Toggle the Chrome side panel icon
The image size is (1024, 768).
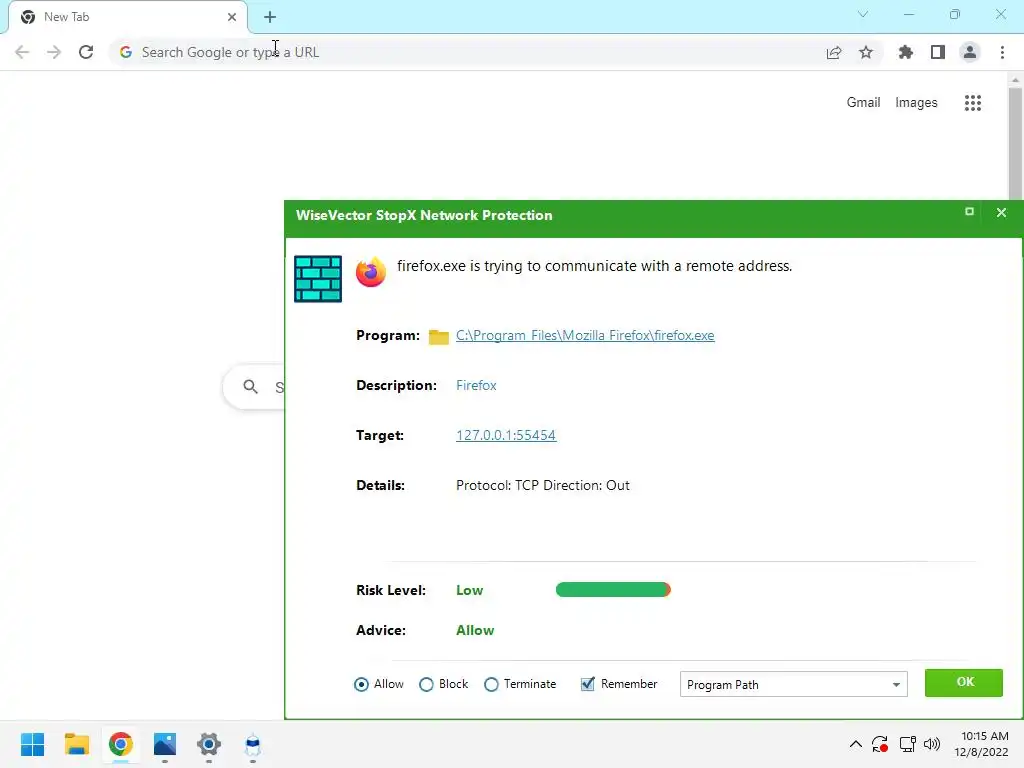[938, 52]
